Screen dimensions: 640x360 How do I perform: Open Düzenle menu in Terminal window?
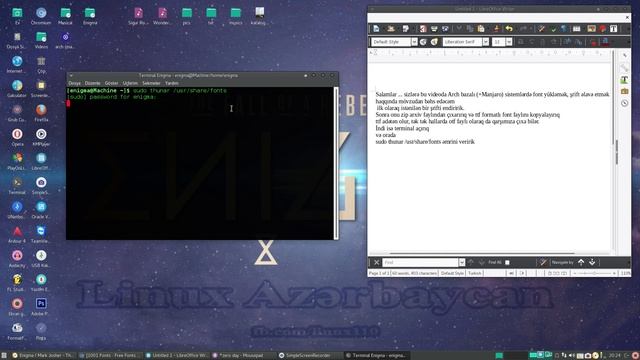coord(93,83)
